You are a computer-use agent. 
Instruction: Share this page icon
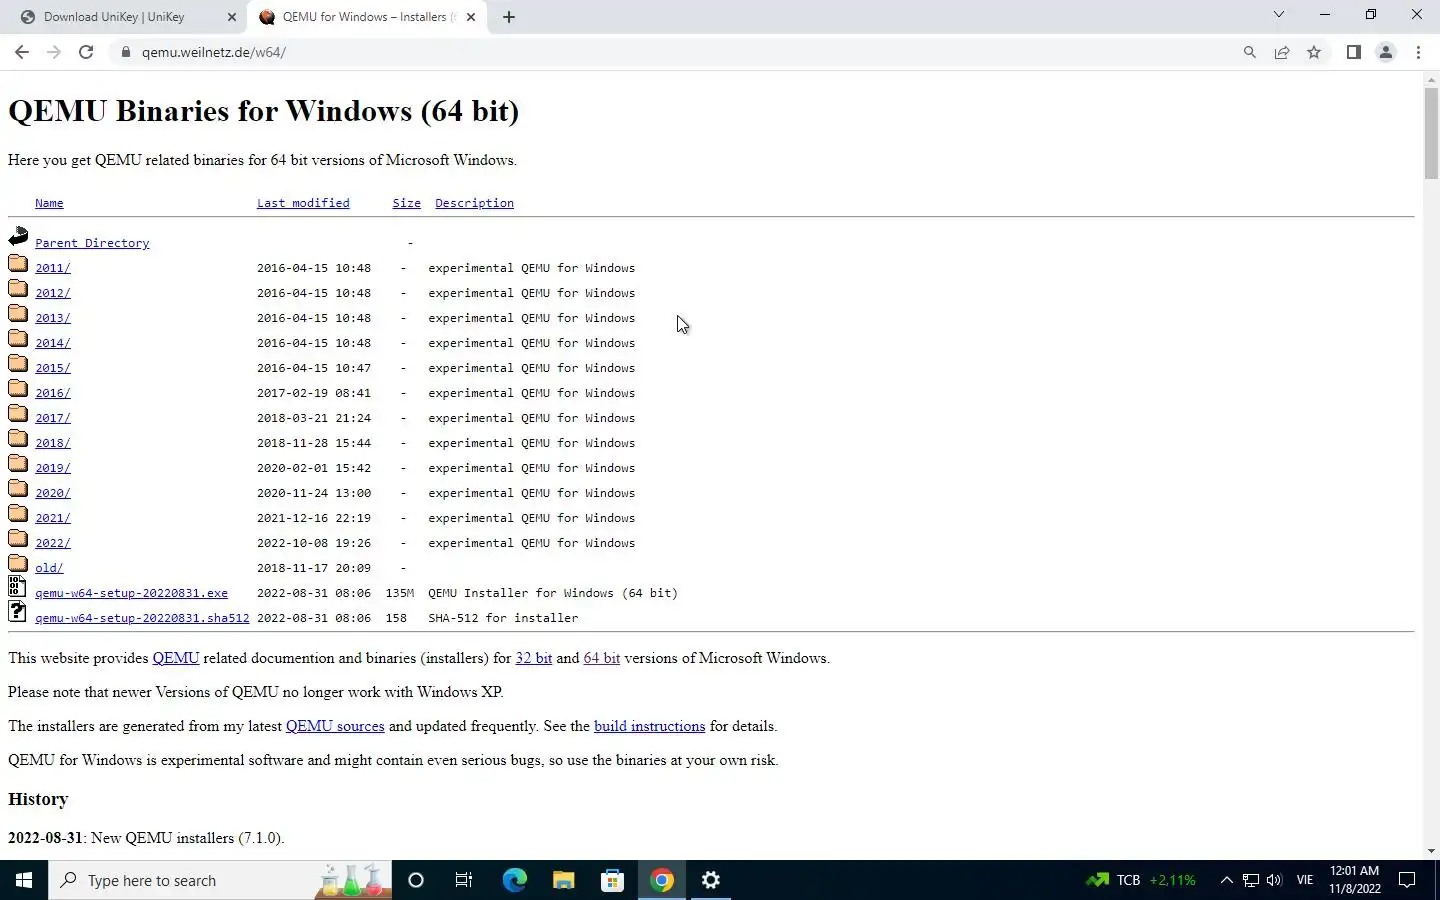click(1281, 52)
